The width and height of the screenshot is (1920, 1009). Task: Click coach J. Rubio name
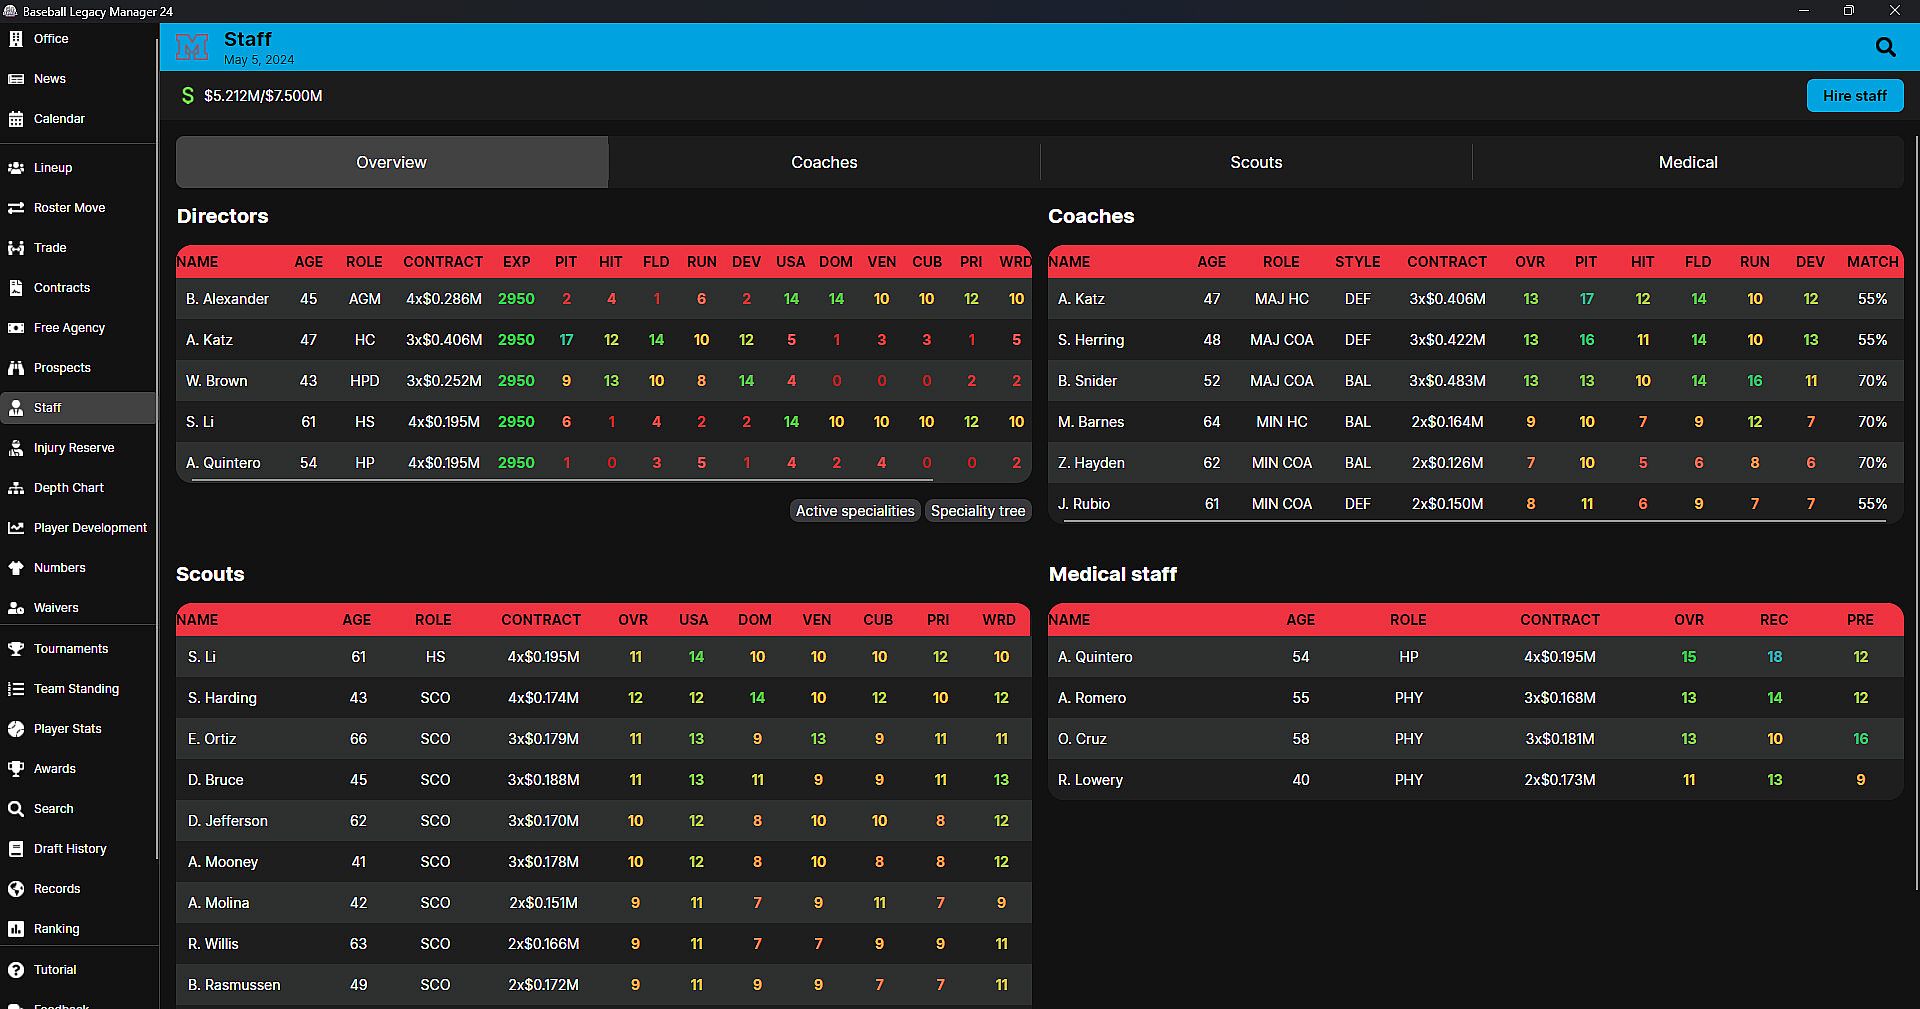tap(1084, 504)
